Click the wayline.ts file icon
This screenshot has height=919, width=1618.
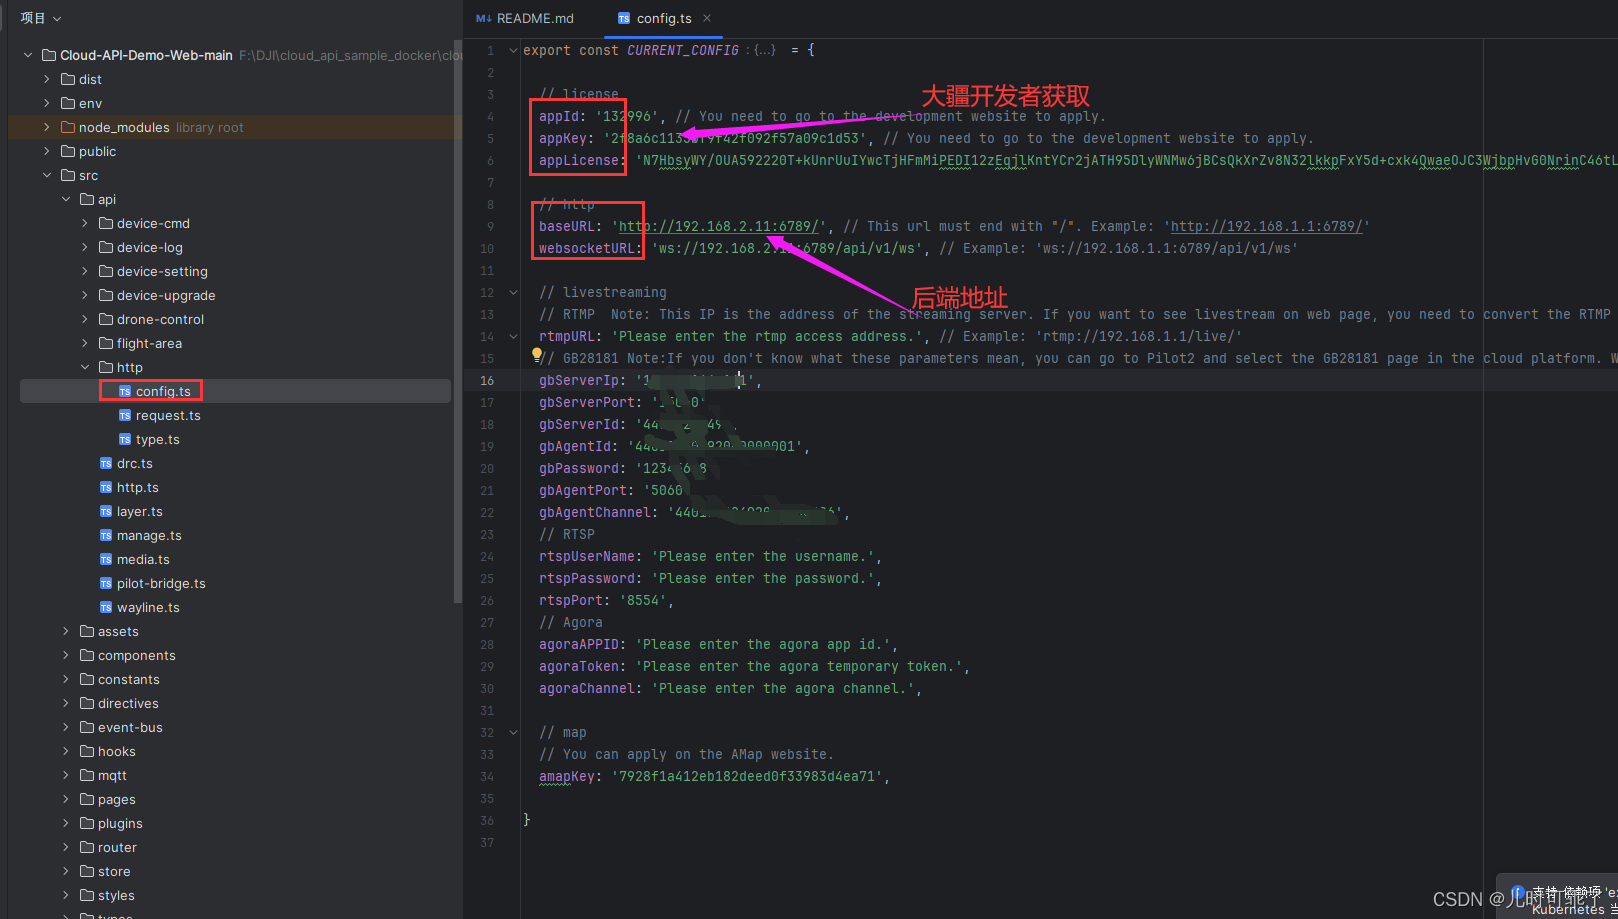pyautogui.click(x=106, y=607)
